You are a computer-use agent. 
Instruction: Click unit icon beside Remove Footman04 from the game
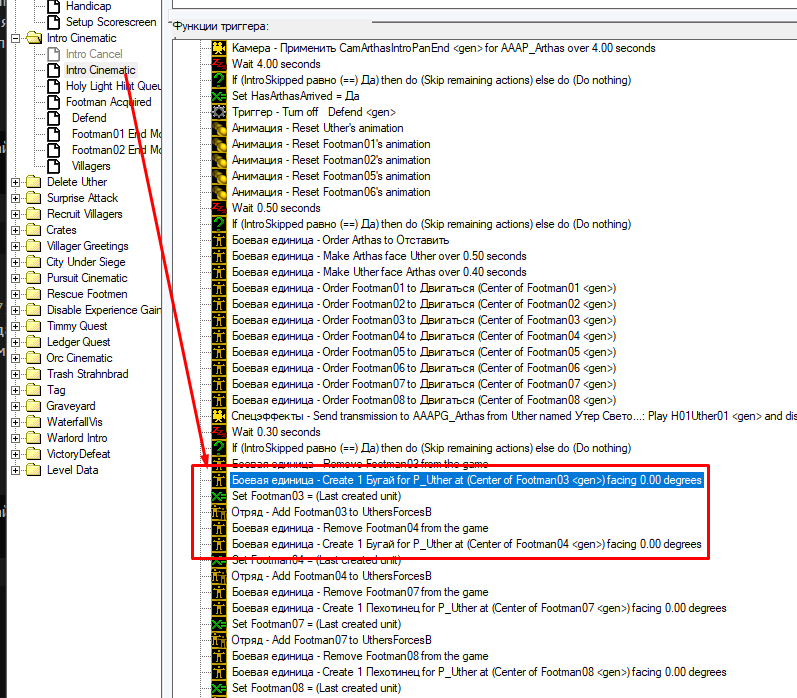click(219, 528)
